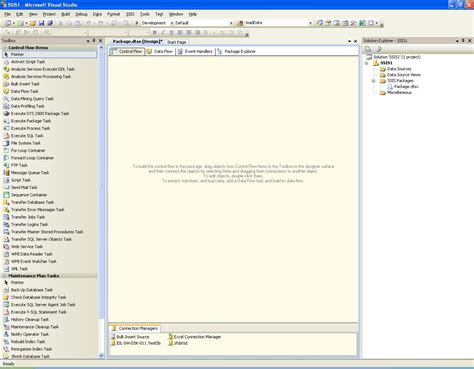Select the Data Sources folder
The height and width of the screenshot is (369, 474).
point(396,69)
